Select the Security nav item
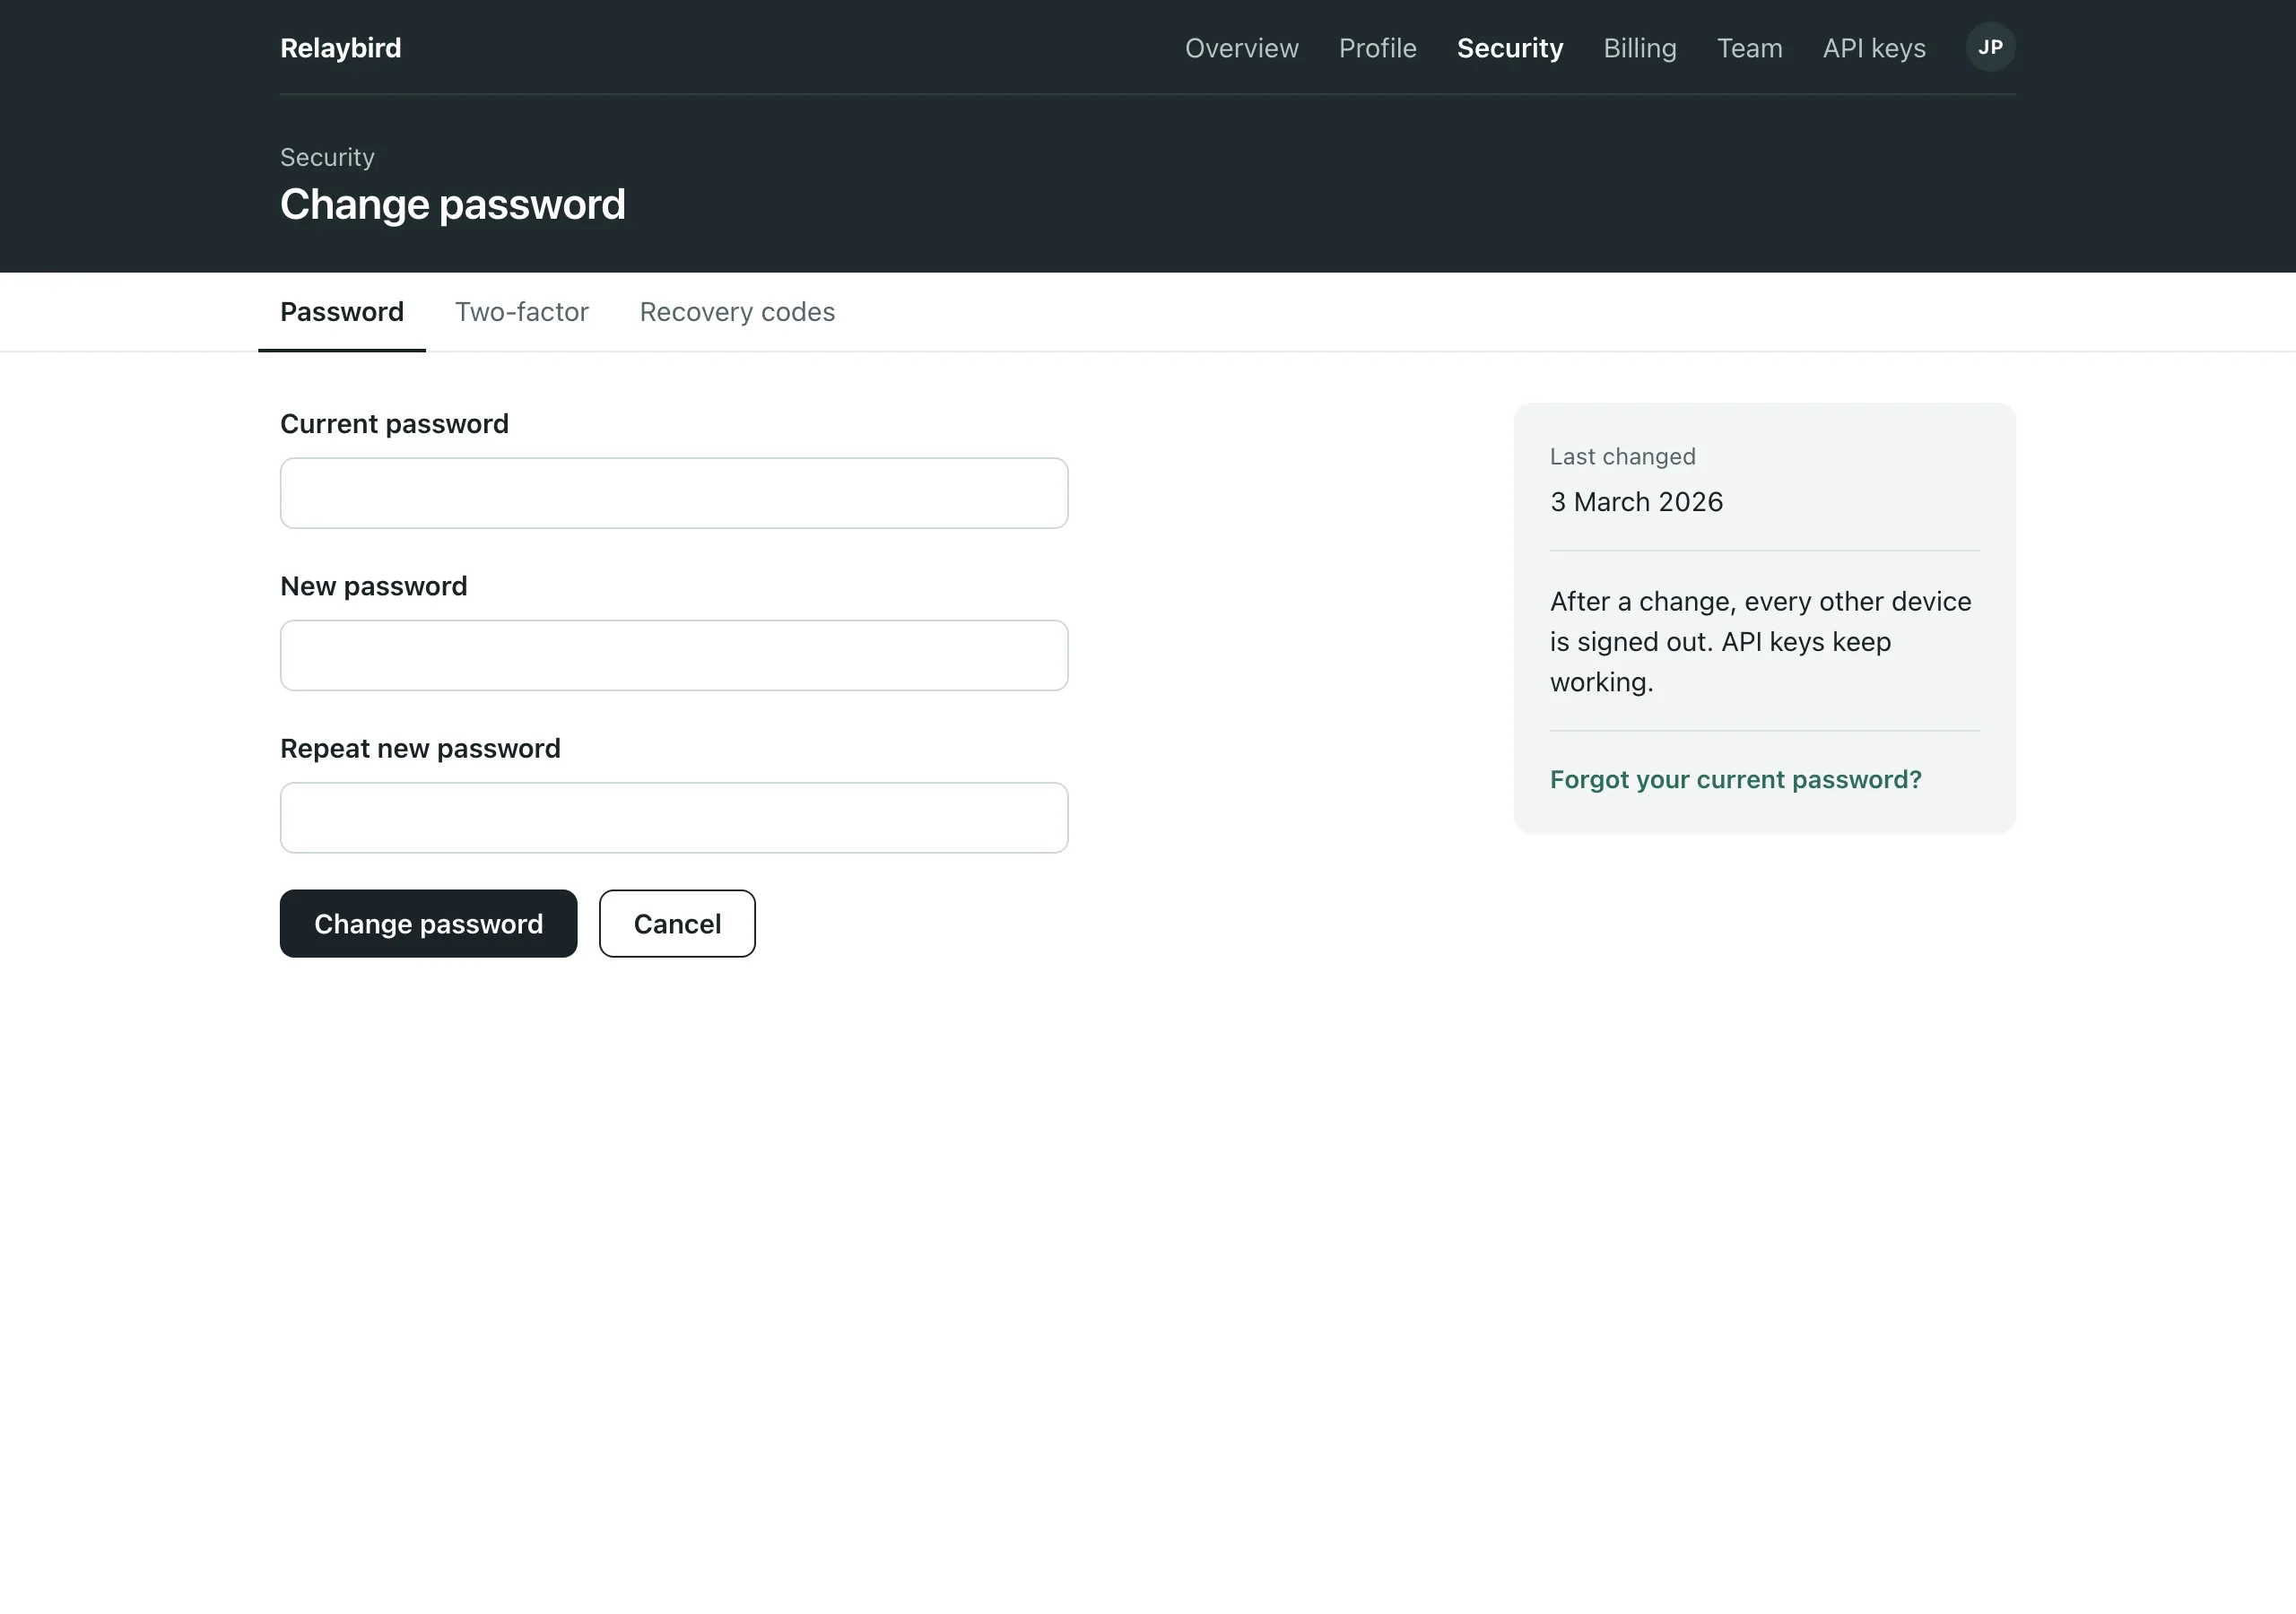Image resolution: width=2296 pixels, height=1614 pixels. (x=1510, y=48)
